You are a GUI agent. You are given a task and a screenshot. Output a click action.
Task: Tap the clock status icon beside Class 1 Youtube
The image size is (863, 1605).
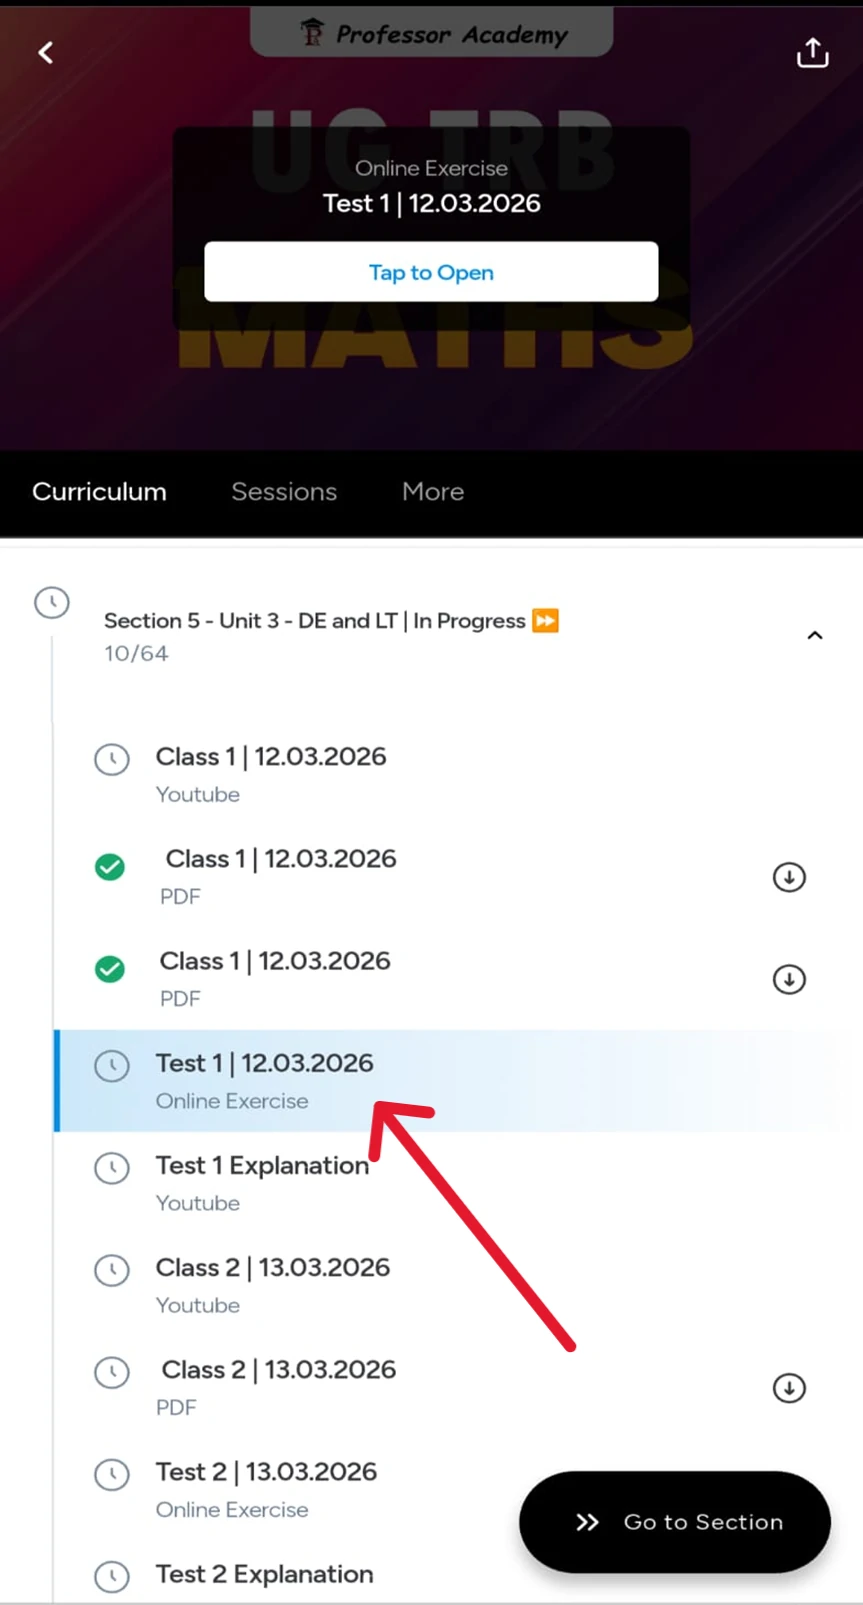[111, 759]
